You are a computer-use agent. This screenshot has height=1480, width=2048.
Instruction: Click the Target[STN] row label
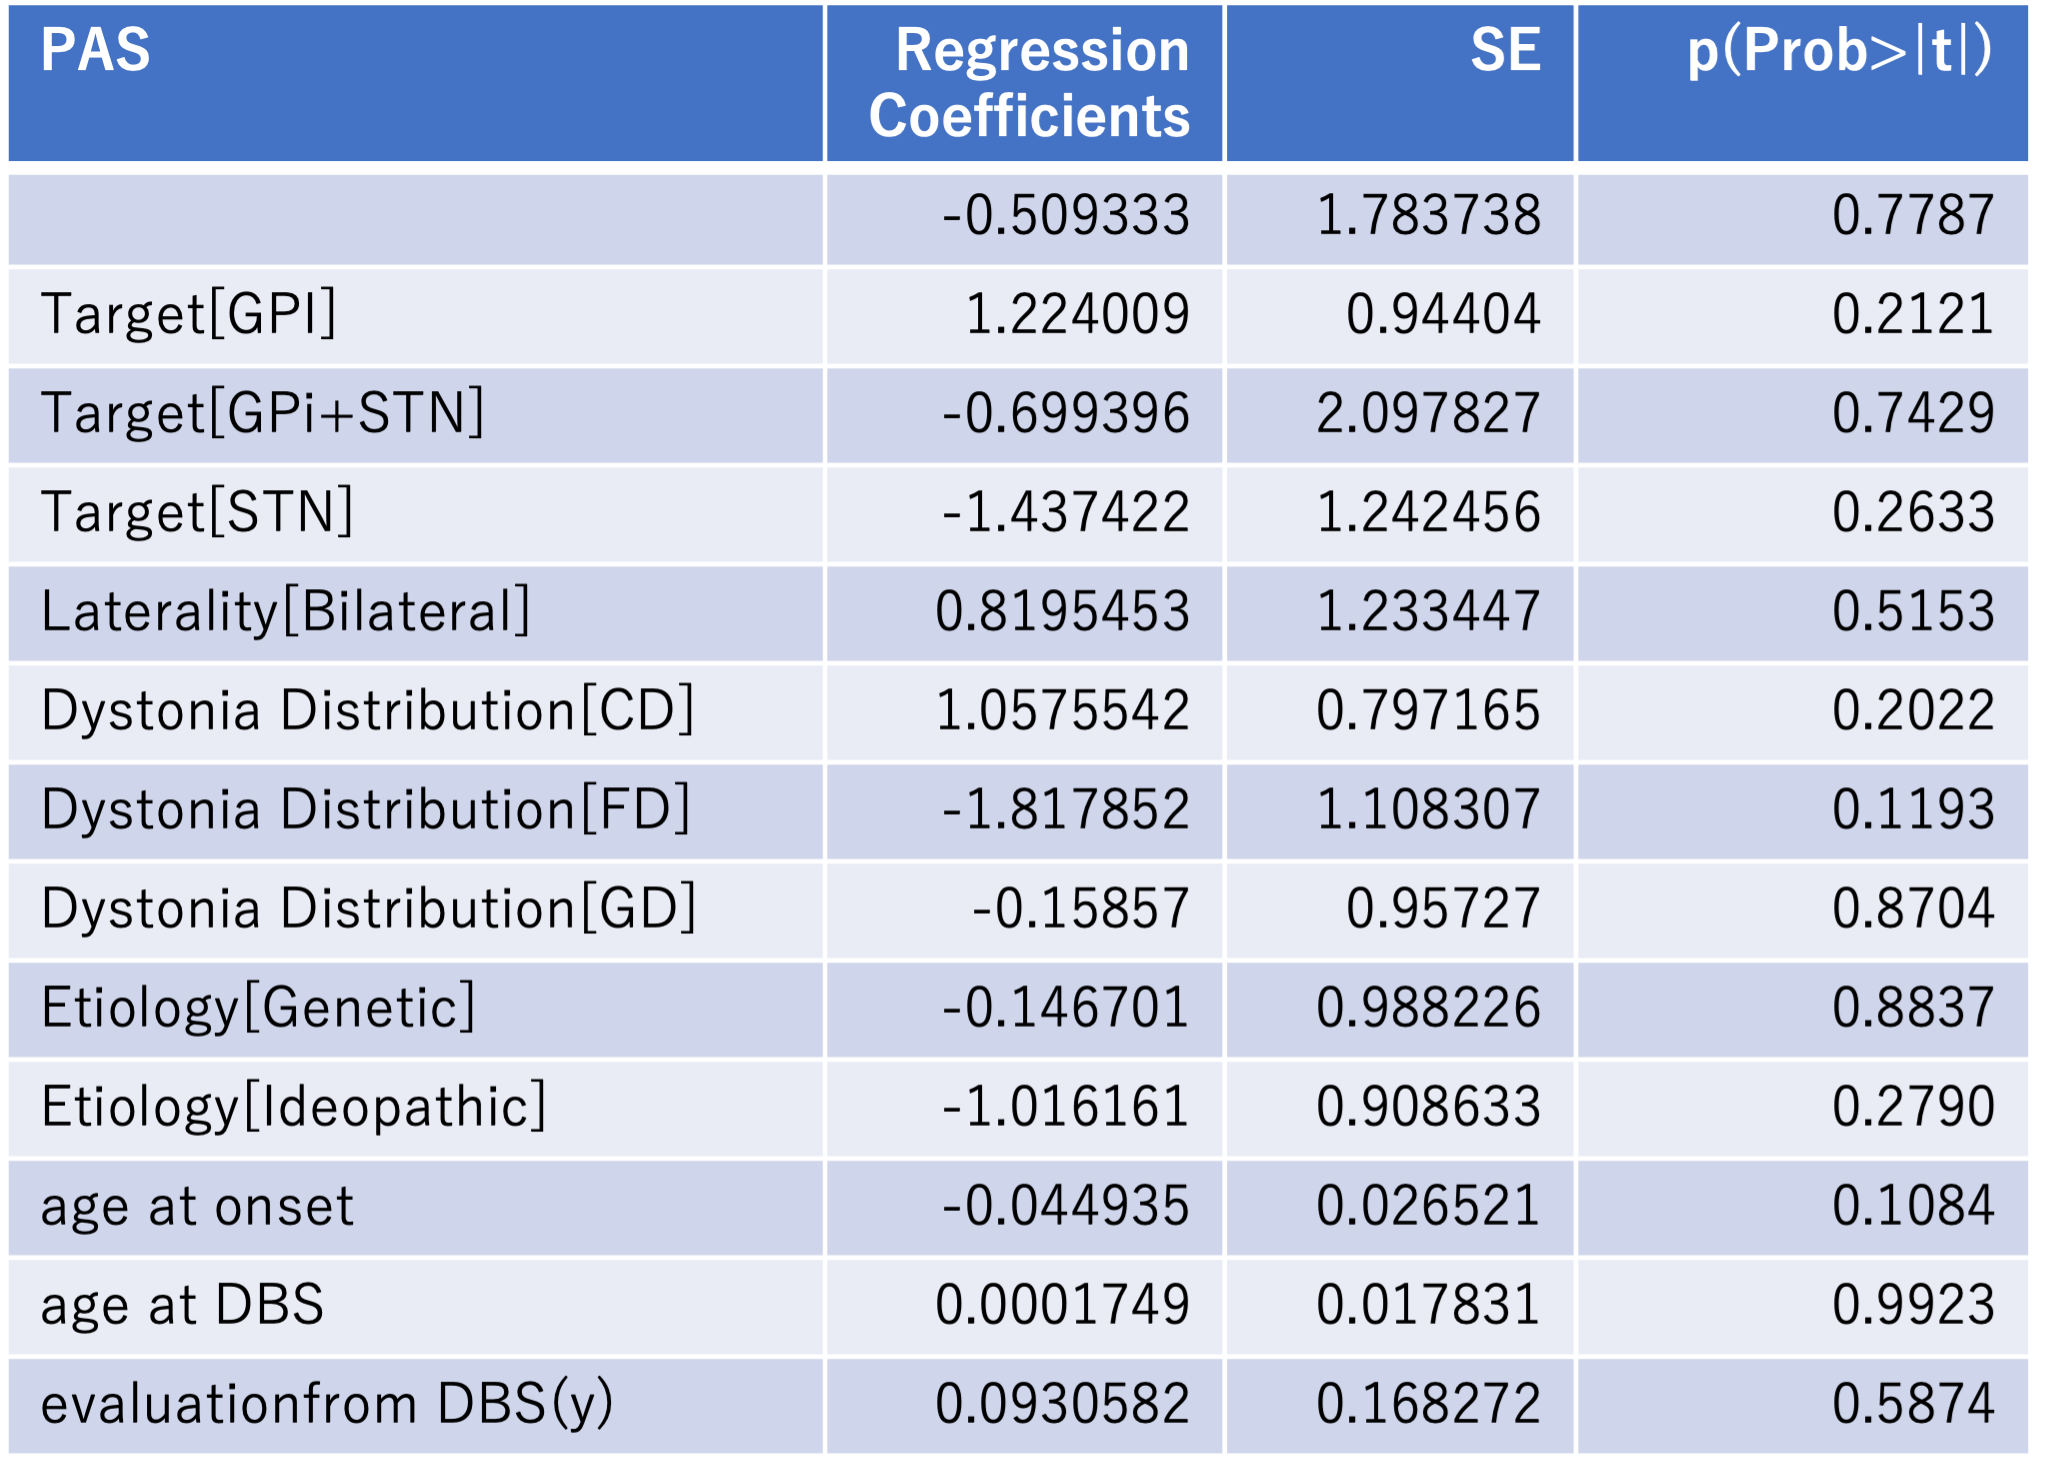(x=197, y=512)
